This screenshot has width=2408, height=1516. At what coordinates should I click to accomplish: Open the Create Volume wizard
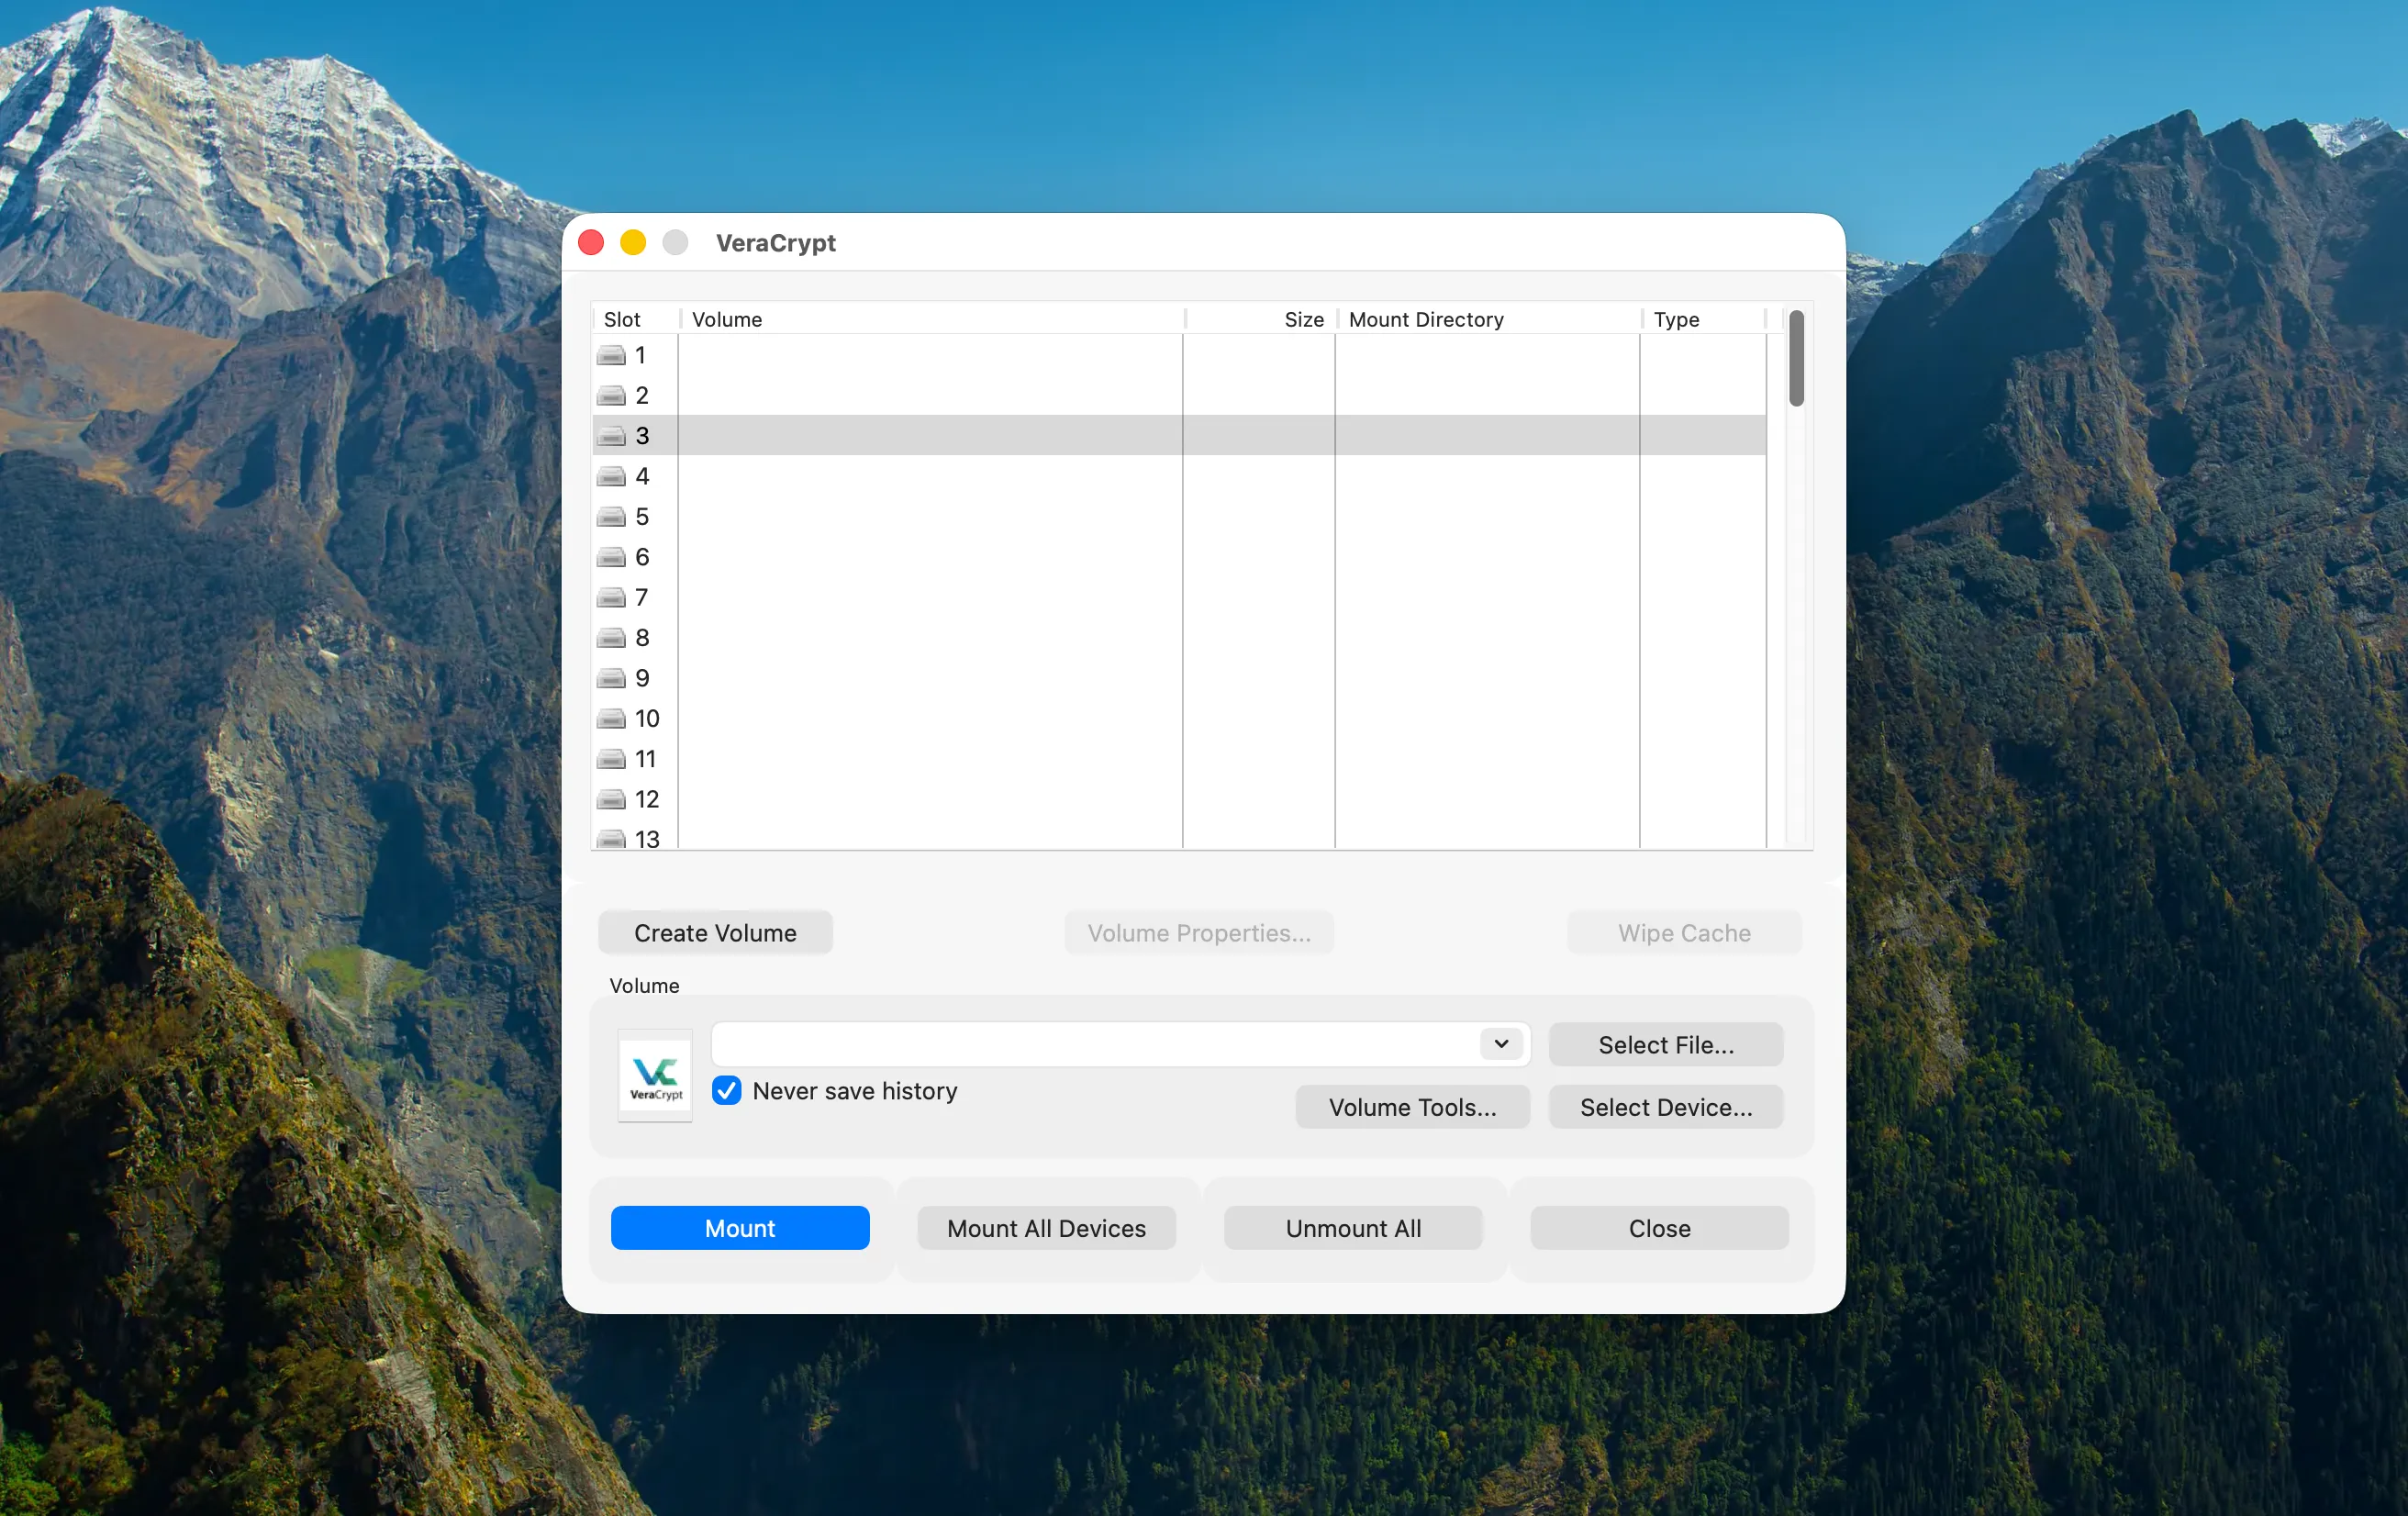click(x=715, y=933)
